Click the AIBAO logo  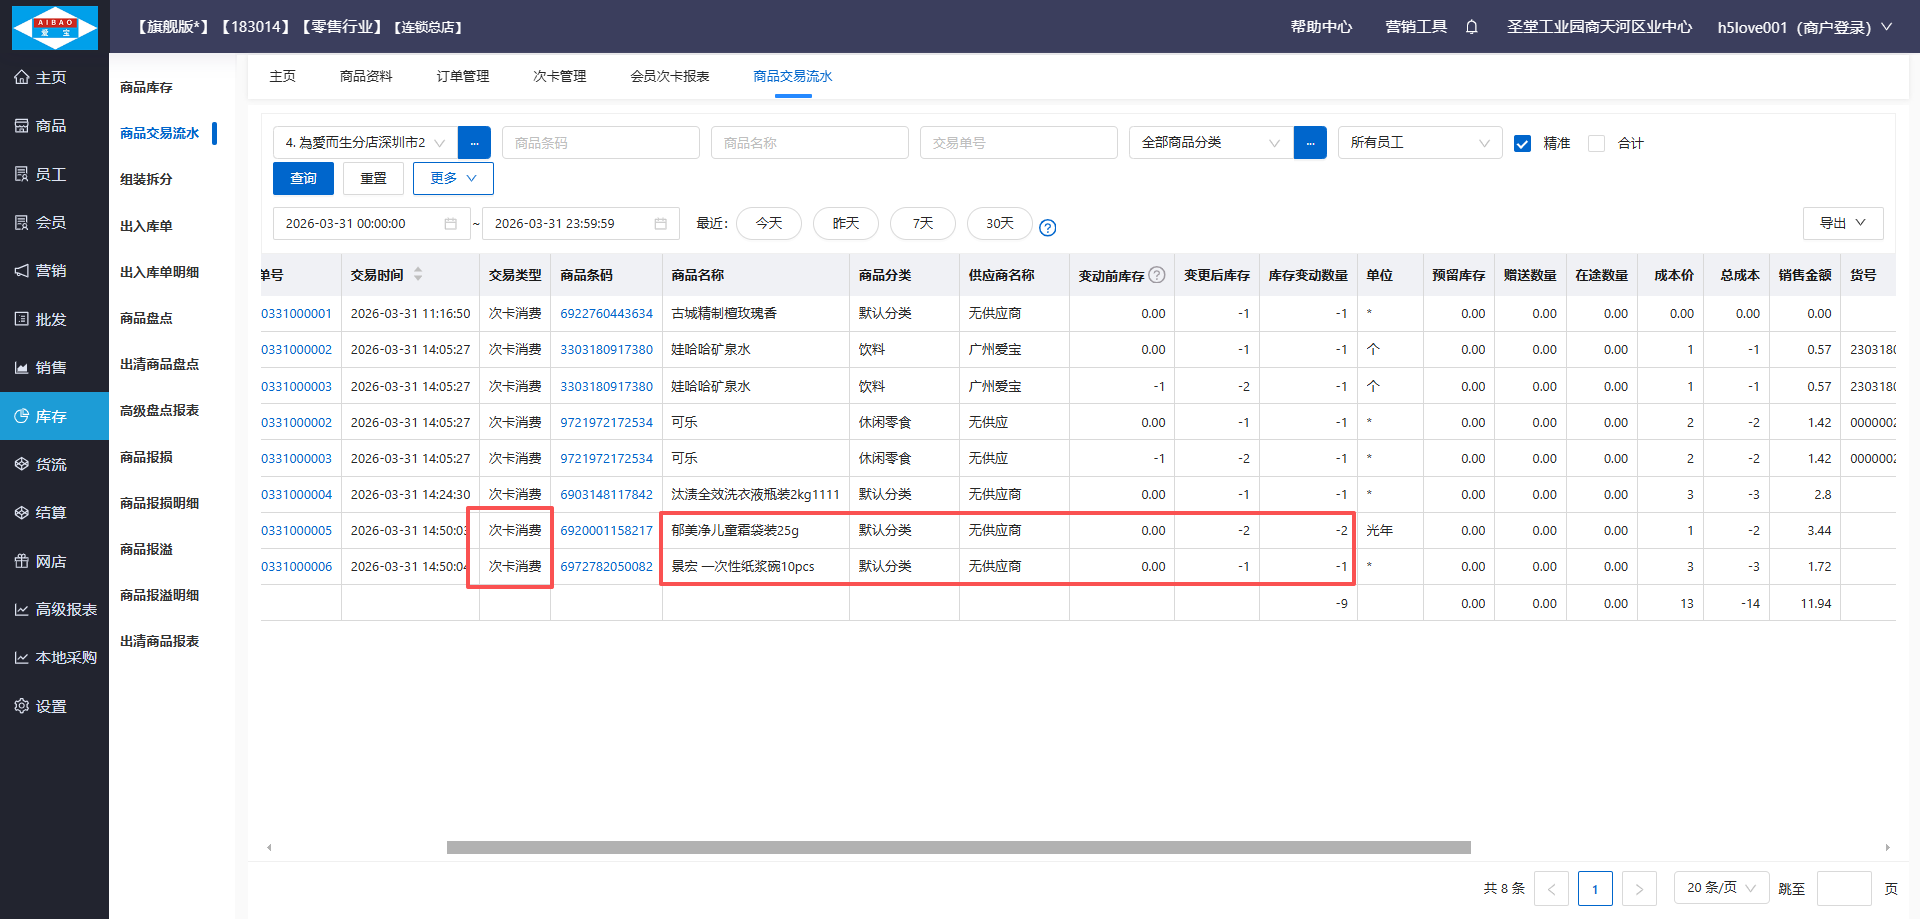pyautogui.click(x=55, y=27)
